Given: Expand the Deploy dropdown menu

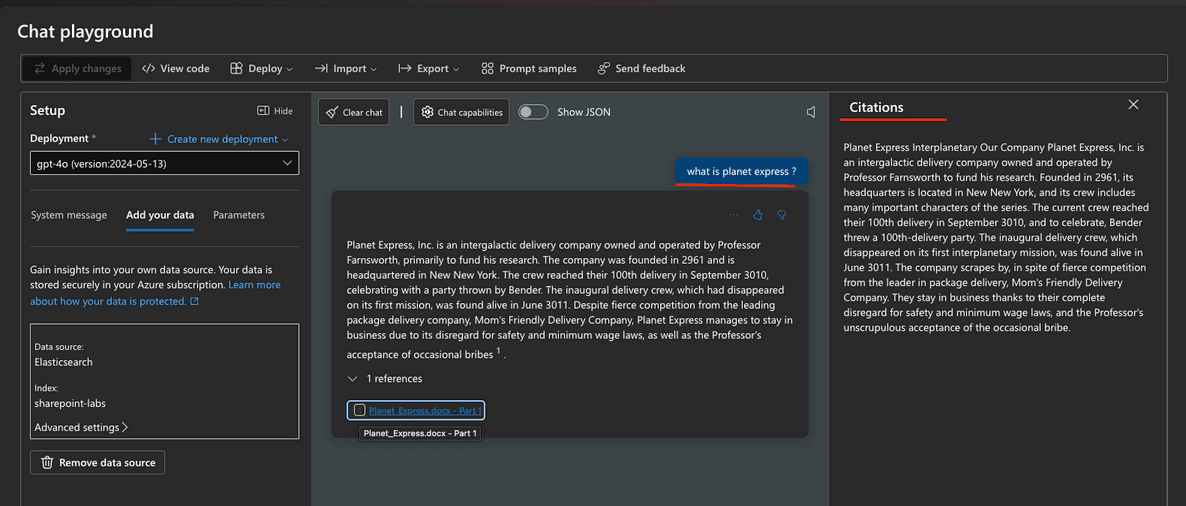Looking at the screenshot, I should 261,69.
